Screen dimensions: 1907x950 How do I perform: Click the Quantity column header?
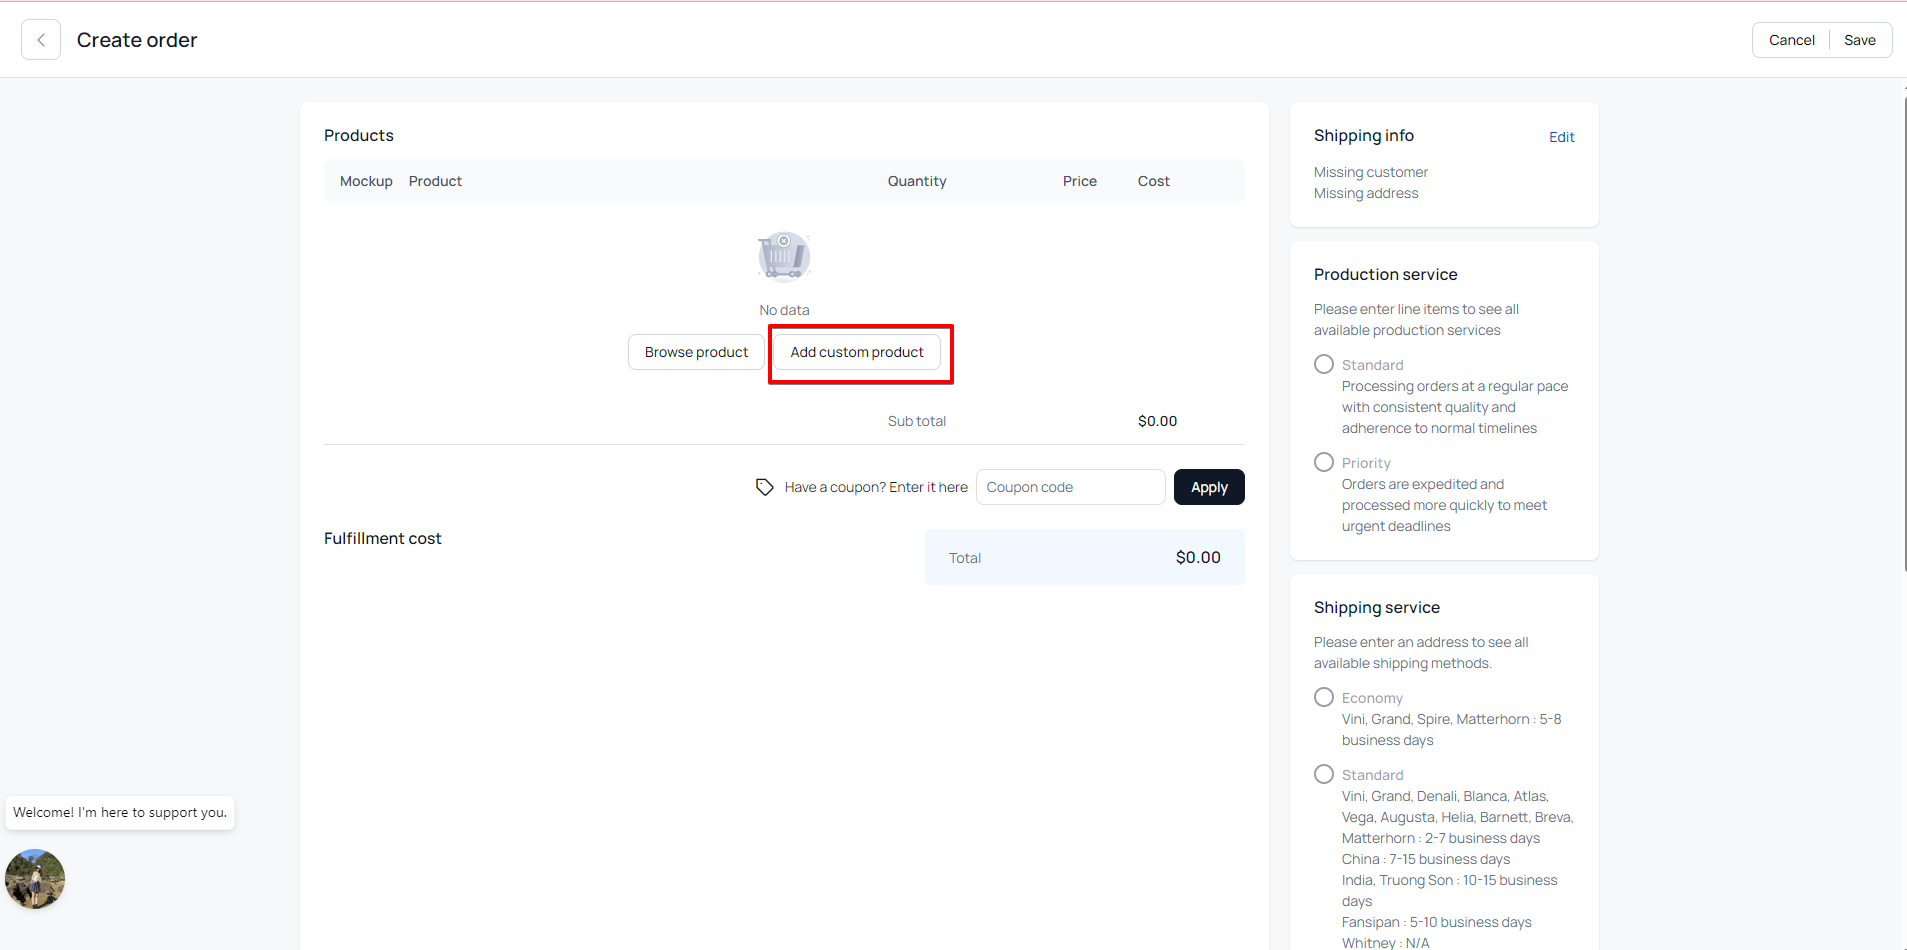click(917, 181)
